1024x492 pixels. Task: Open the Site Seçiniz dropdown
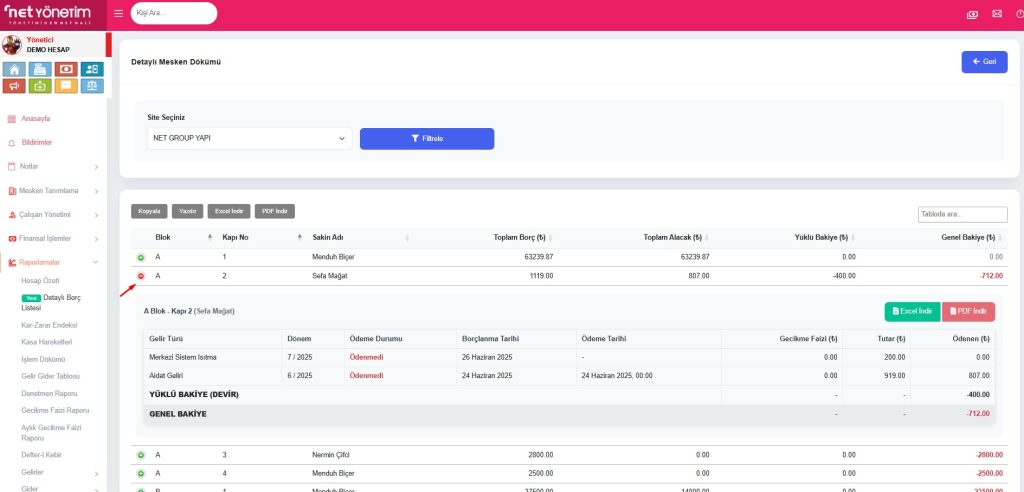(249, 138)
